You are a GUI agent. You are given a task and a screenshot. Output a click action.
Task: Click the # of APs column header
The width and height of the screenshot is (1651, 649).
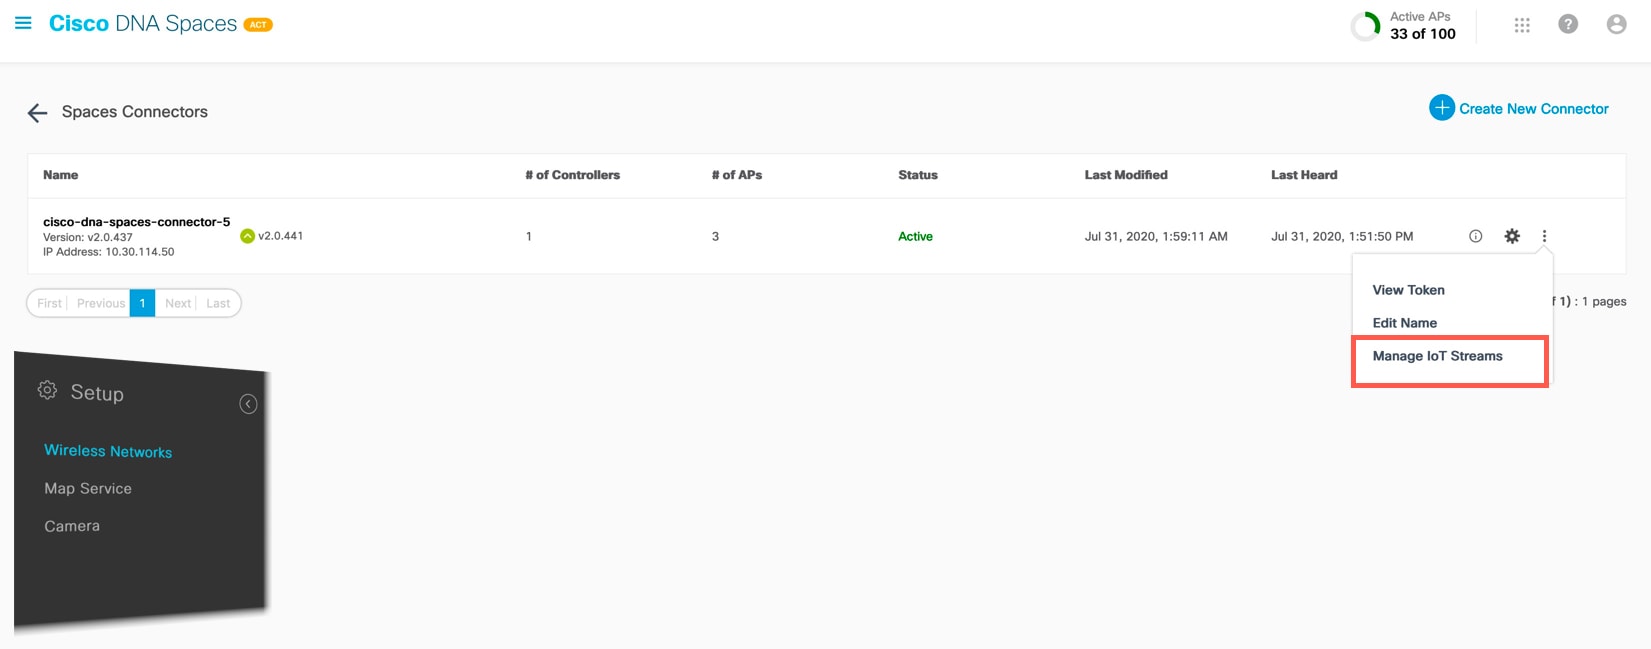pos(737,175)
